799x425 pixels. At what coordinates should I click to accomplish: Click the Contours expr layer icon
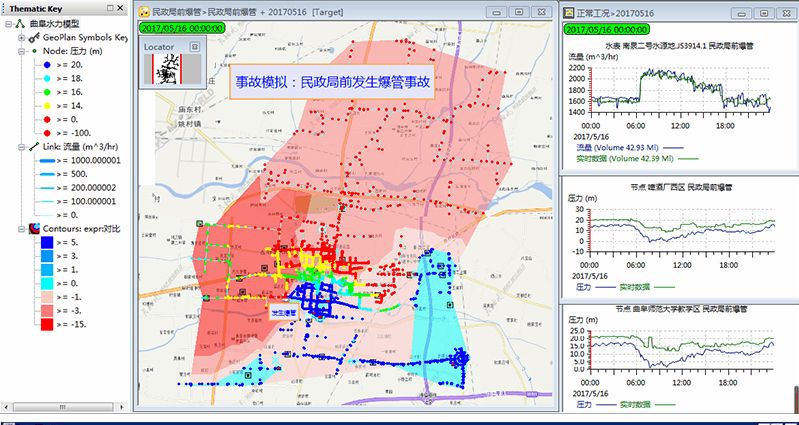35,228
